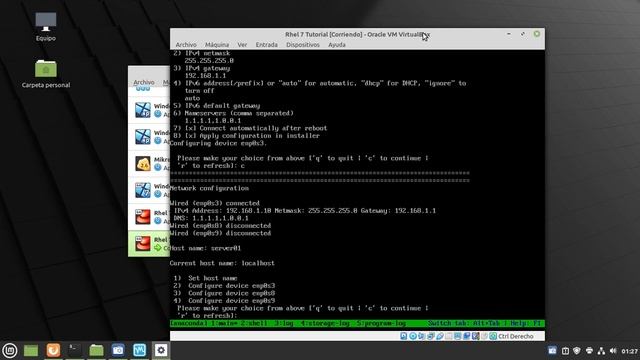640x360 pixels.
Task: Click the 'Current host name: localhost' line
Action: 222,263
